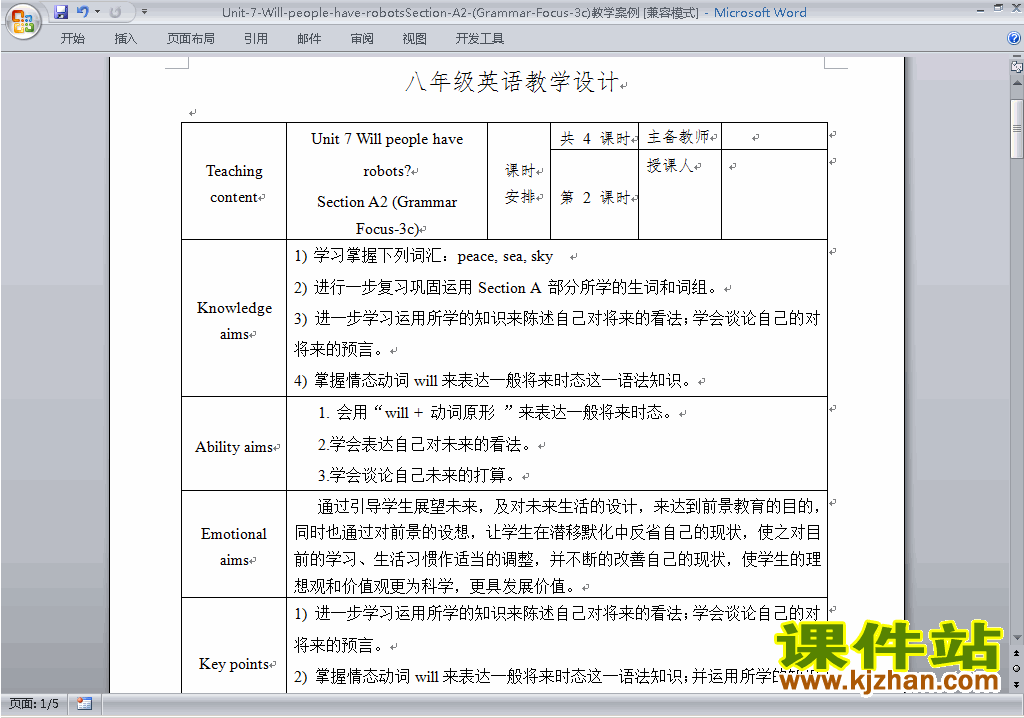
Task: Click the macro recording icon in status bar
Action: click(84, 704)
